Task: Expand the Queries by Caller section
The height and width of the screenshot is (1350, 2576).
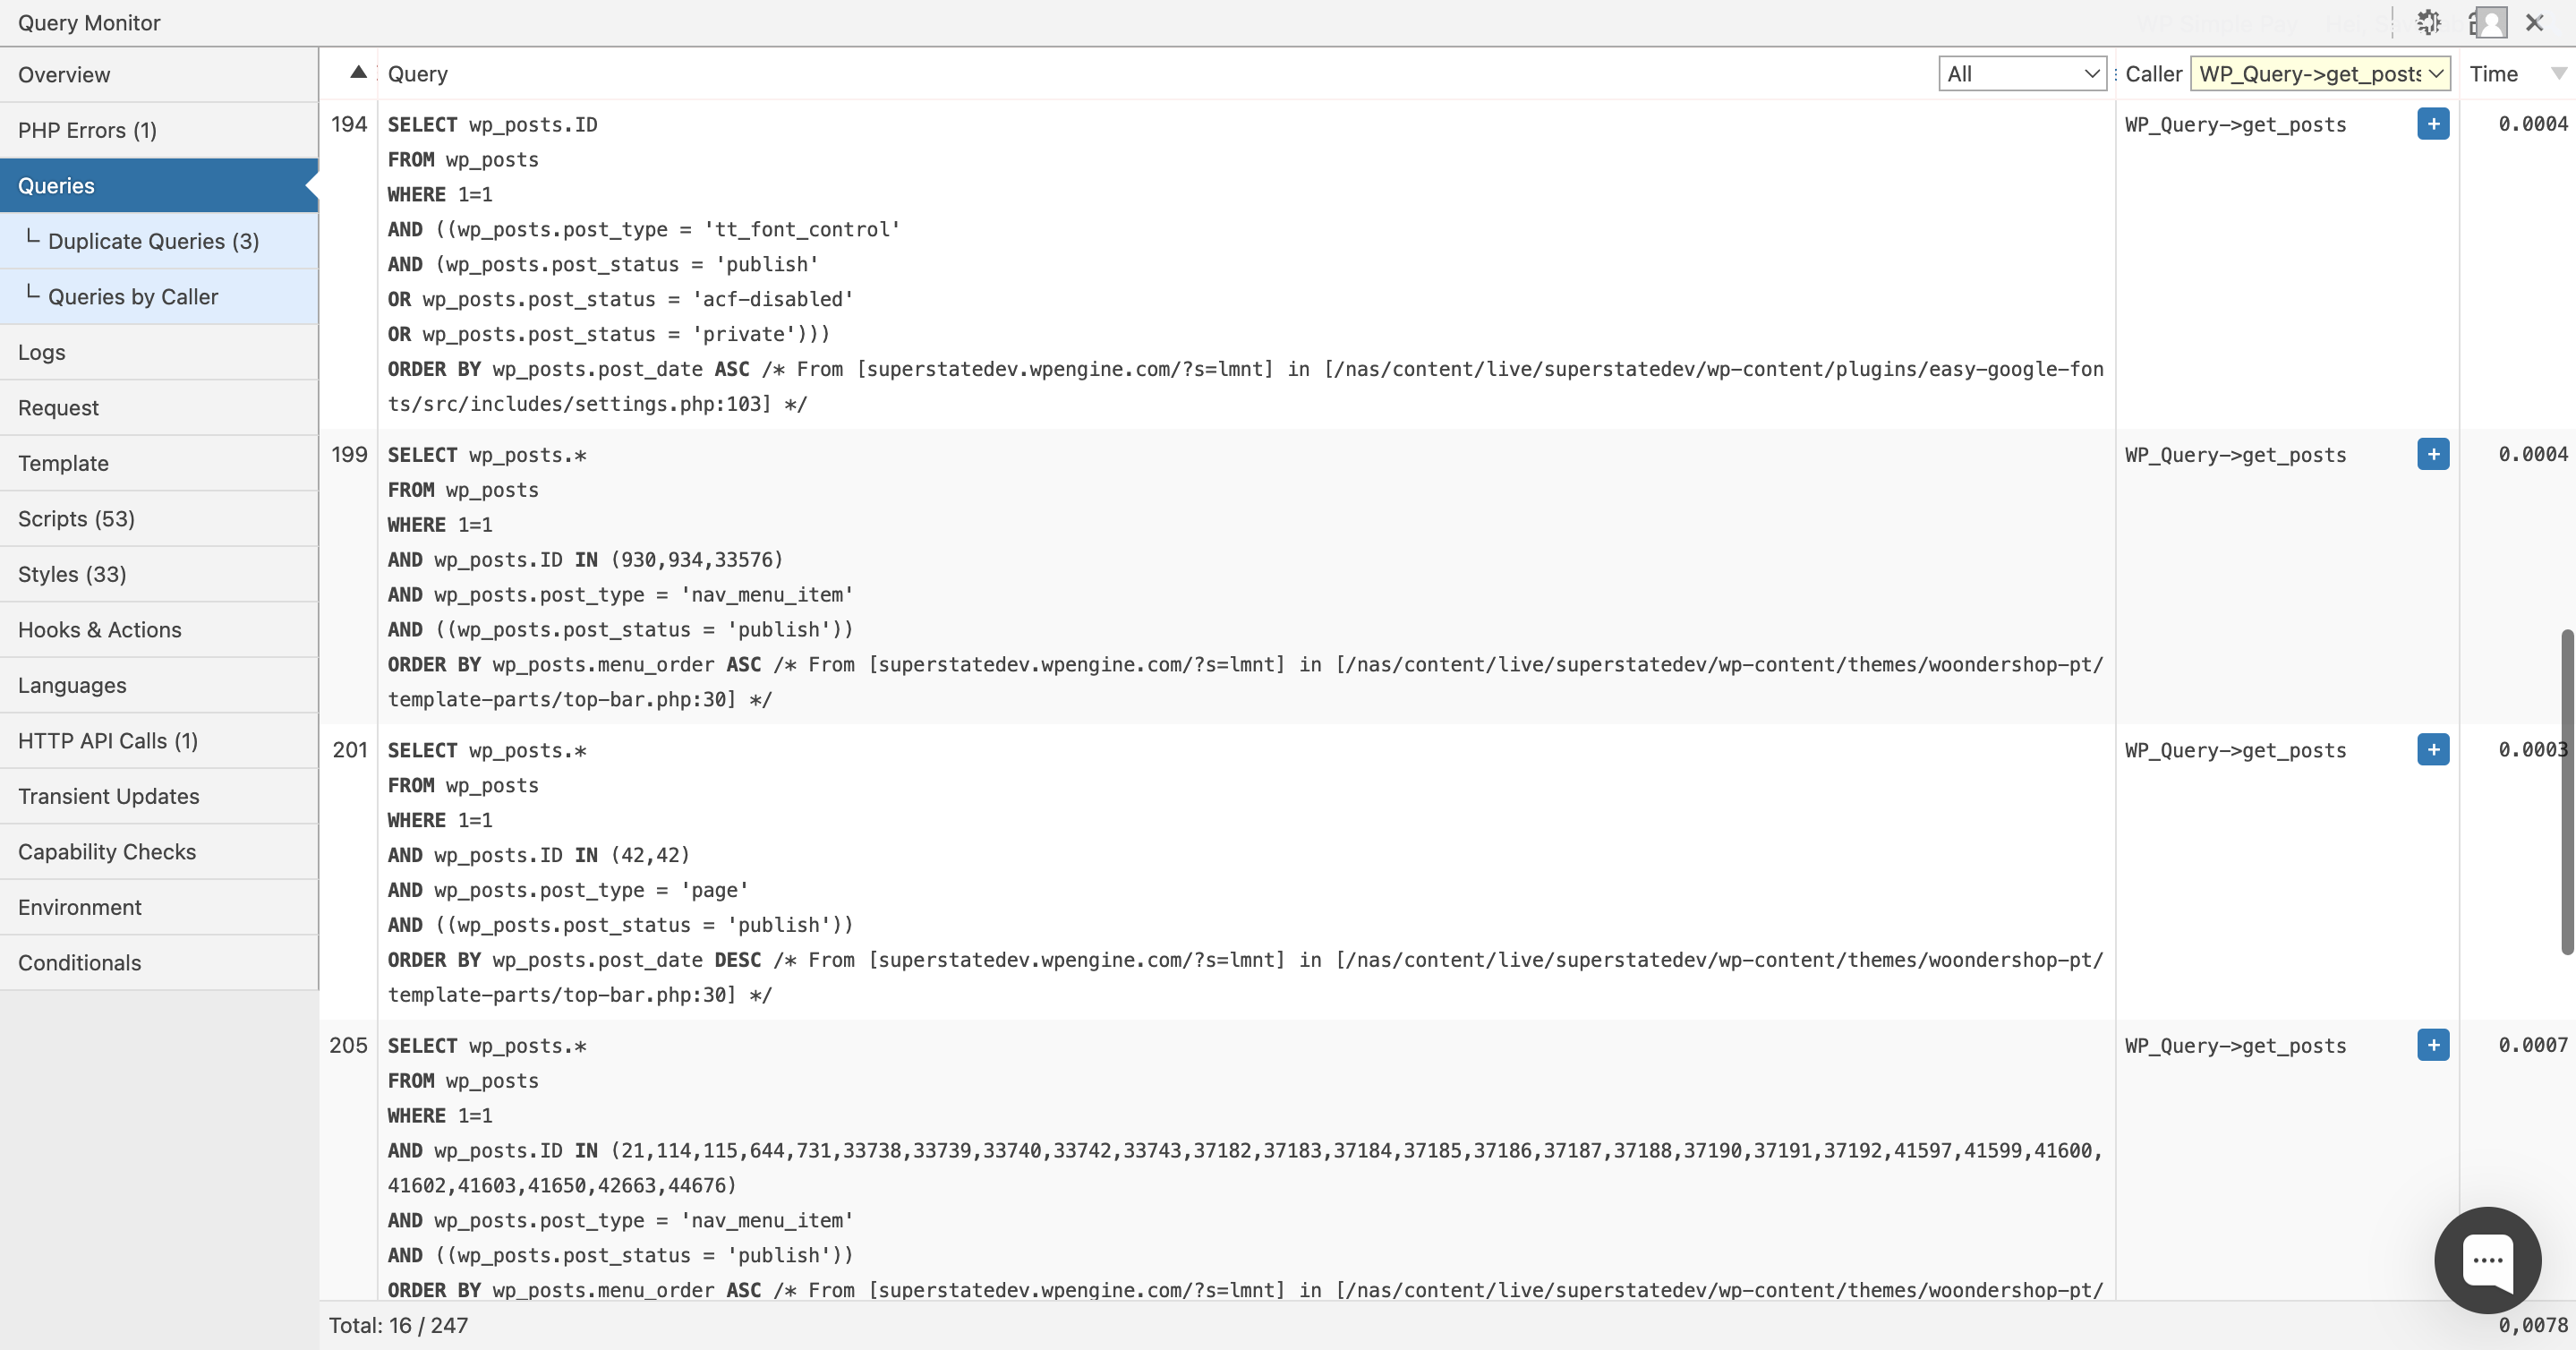Action: click(134, 296)
